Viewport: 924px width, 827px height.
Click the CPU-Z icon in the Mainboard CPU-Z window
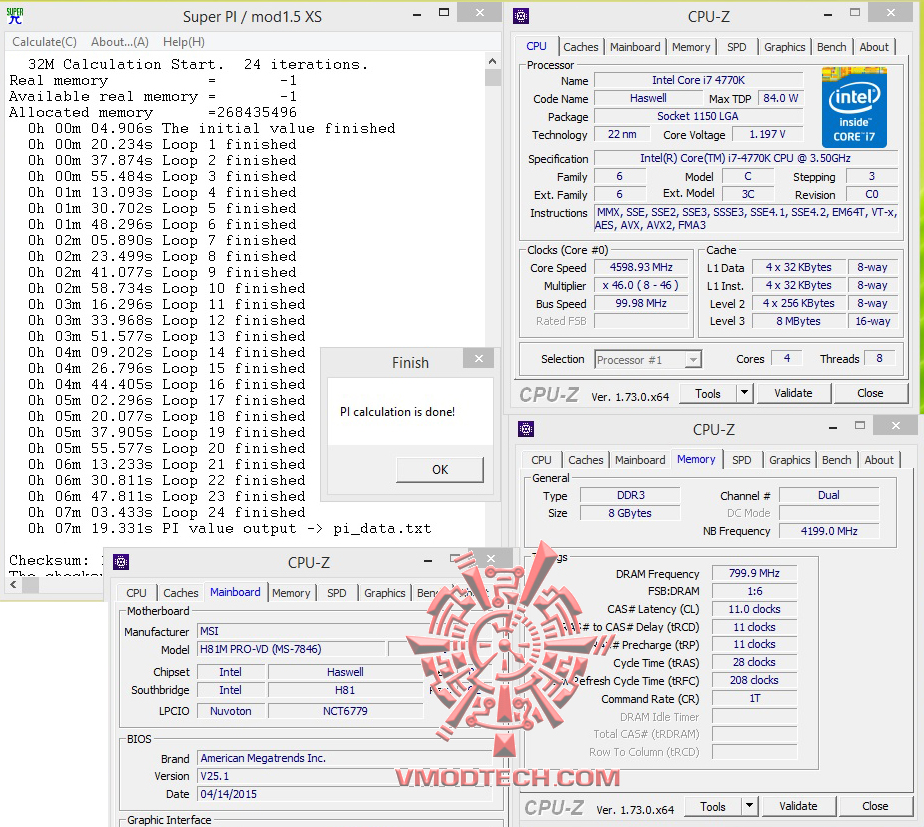(x=121, y=562)
